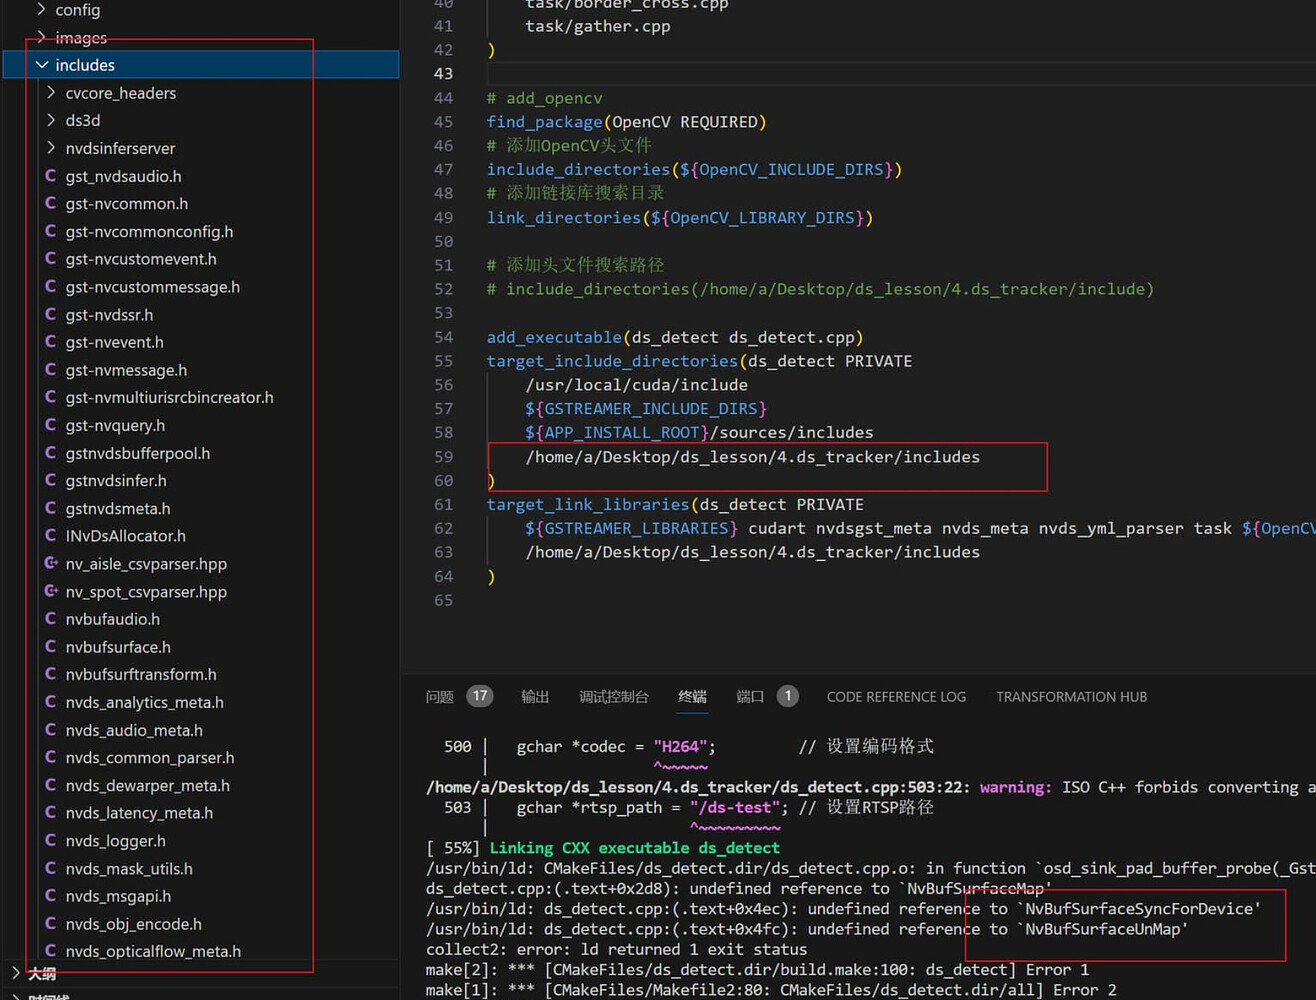Click line 59 in the CMake editor
The image size is (1316, 1000).
coord(752,457)
